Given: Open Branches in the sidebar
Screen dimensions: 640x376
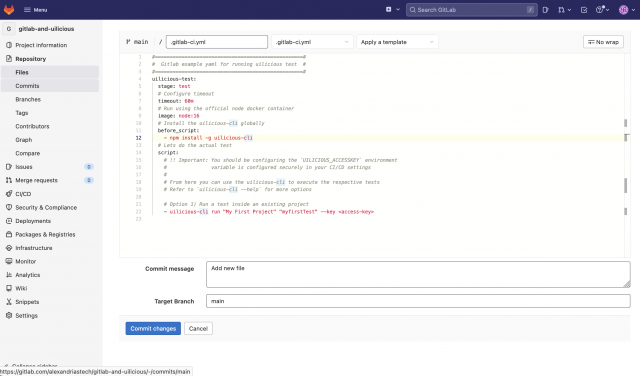Looking at the screenshot, I should click(x=28, y=99).
